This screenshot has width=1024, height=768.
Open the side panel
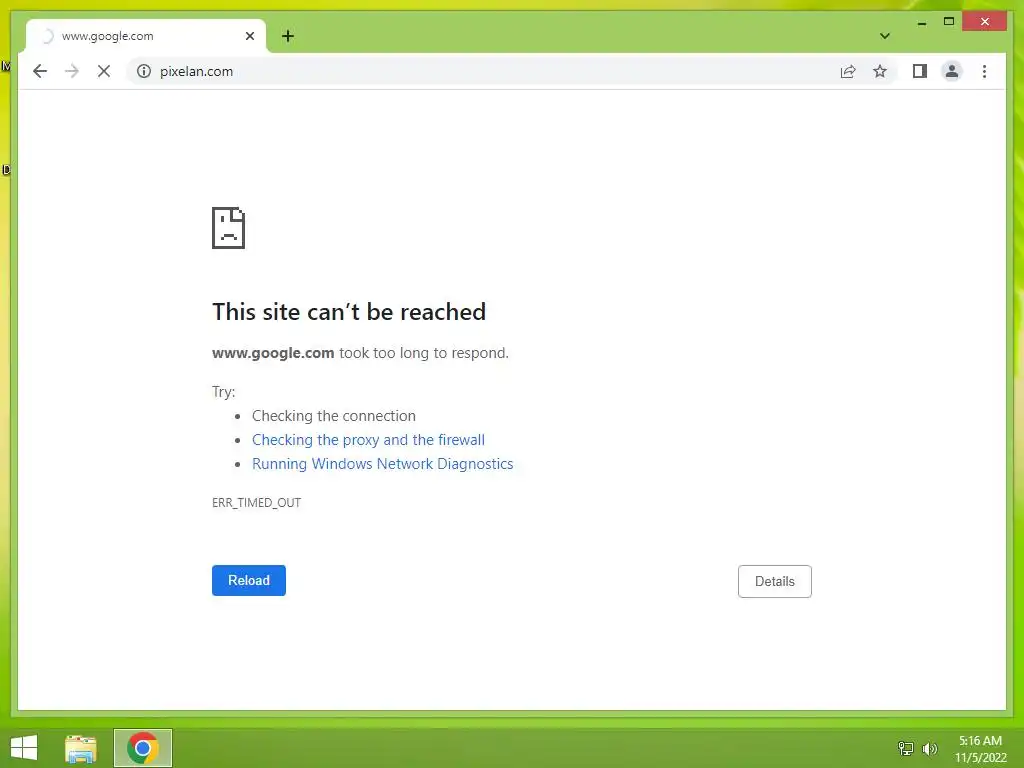pos(920,71)
